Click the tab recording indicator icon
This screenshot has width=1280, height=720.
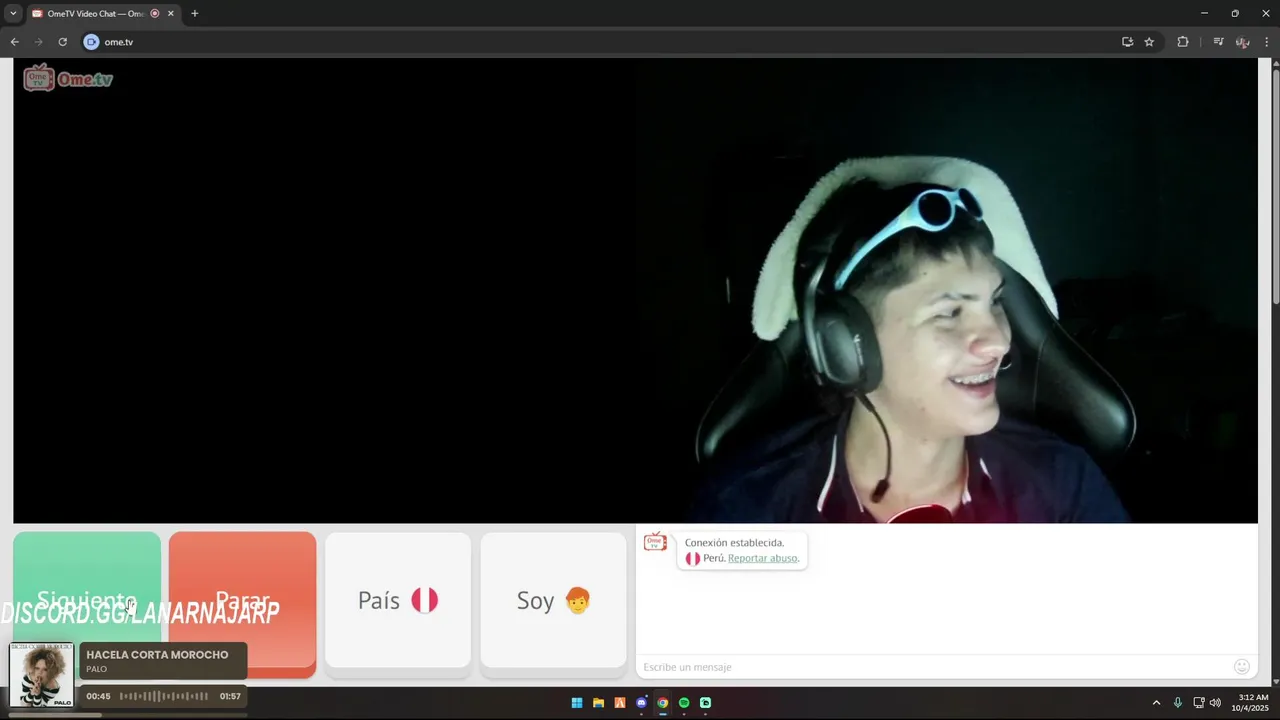pos(154,14)
